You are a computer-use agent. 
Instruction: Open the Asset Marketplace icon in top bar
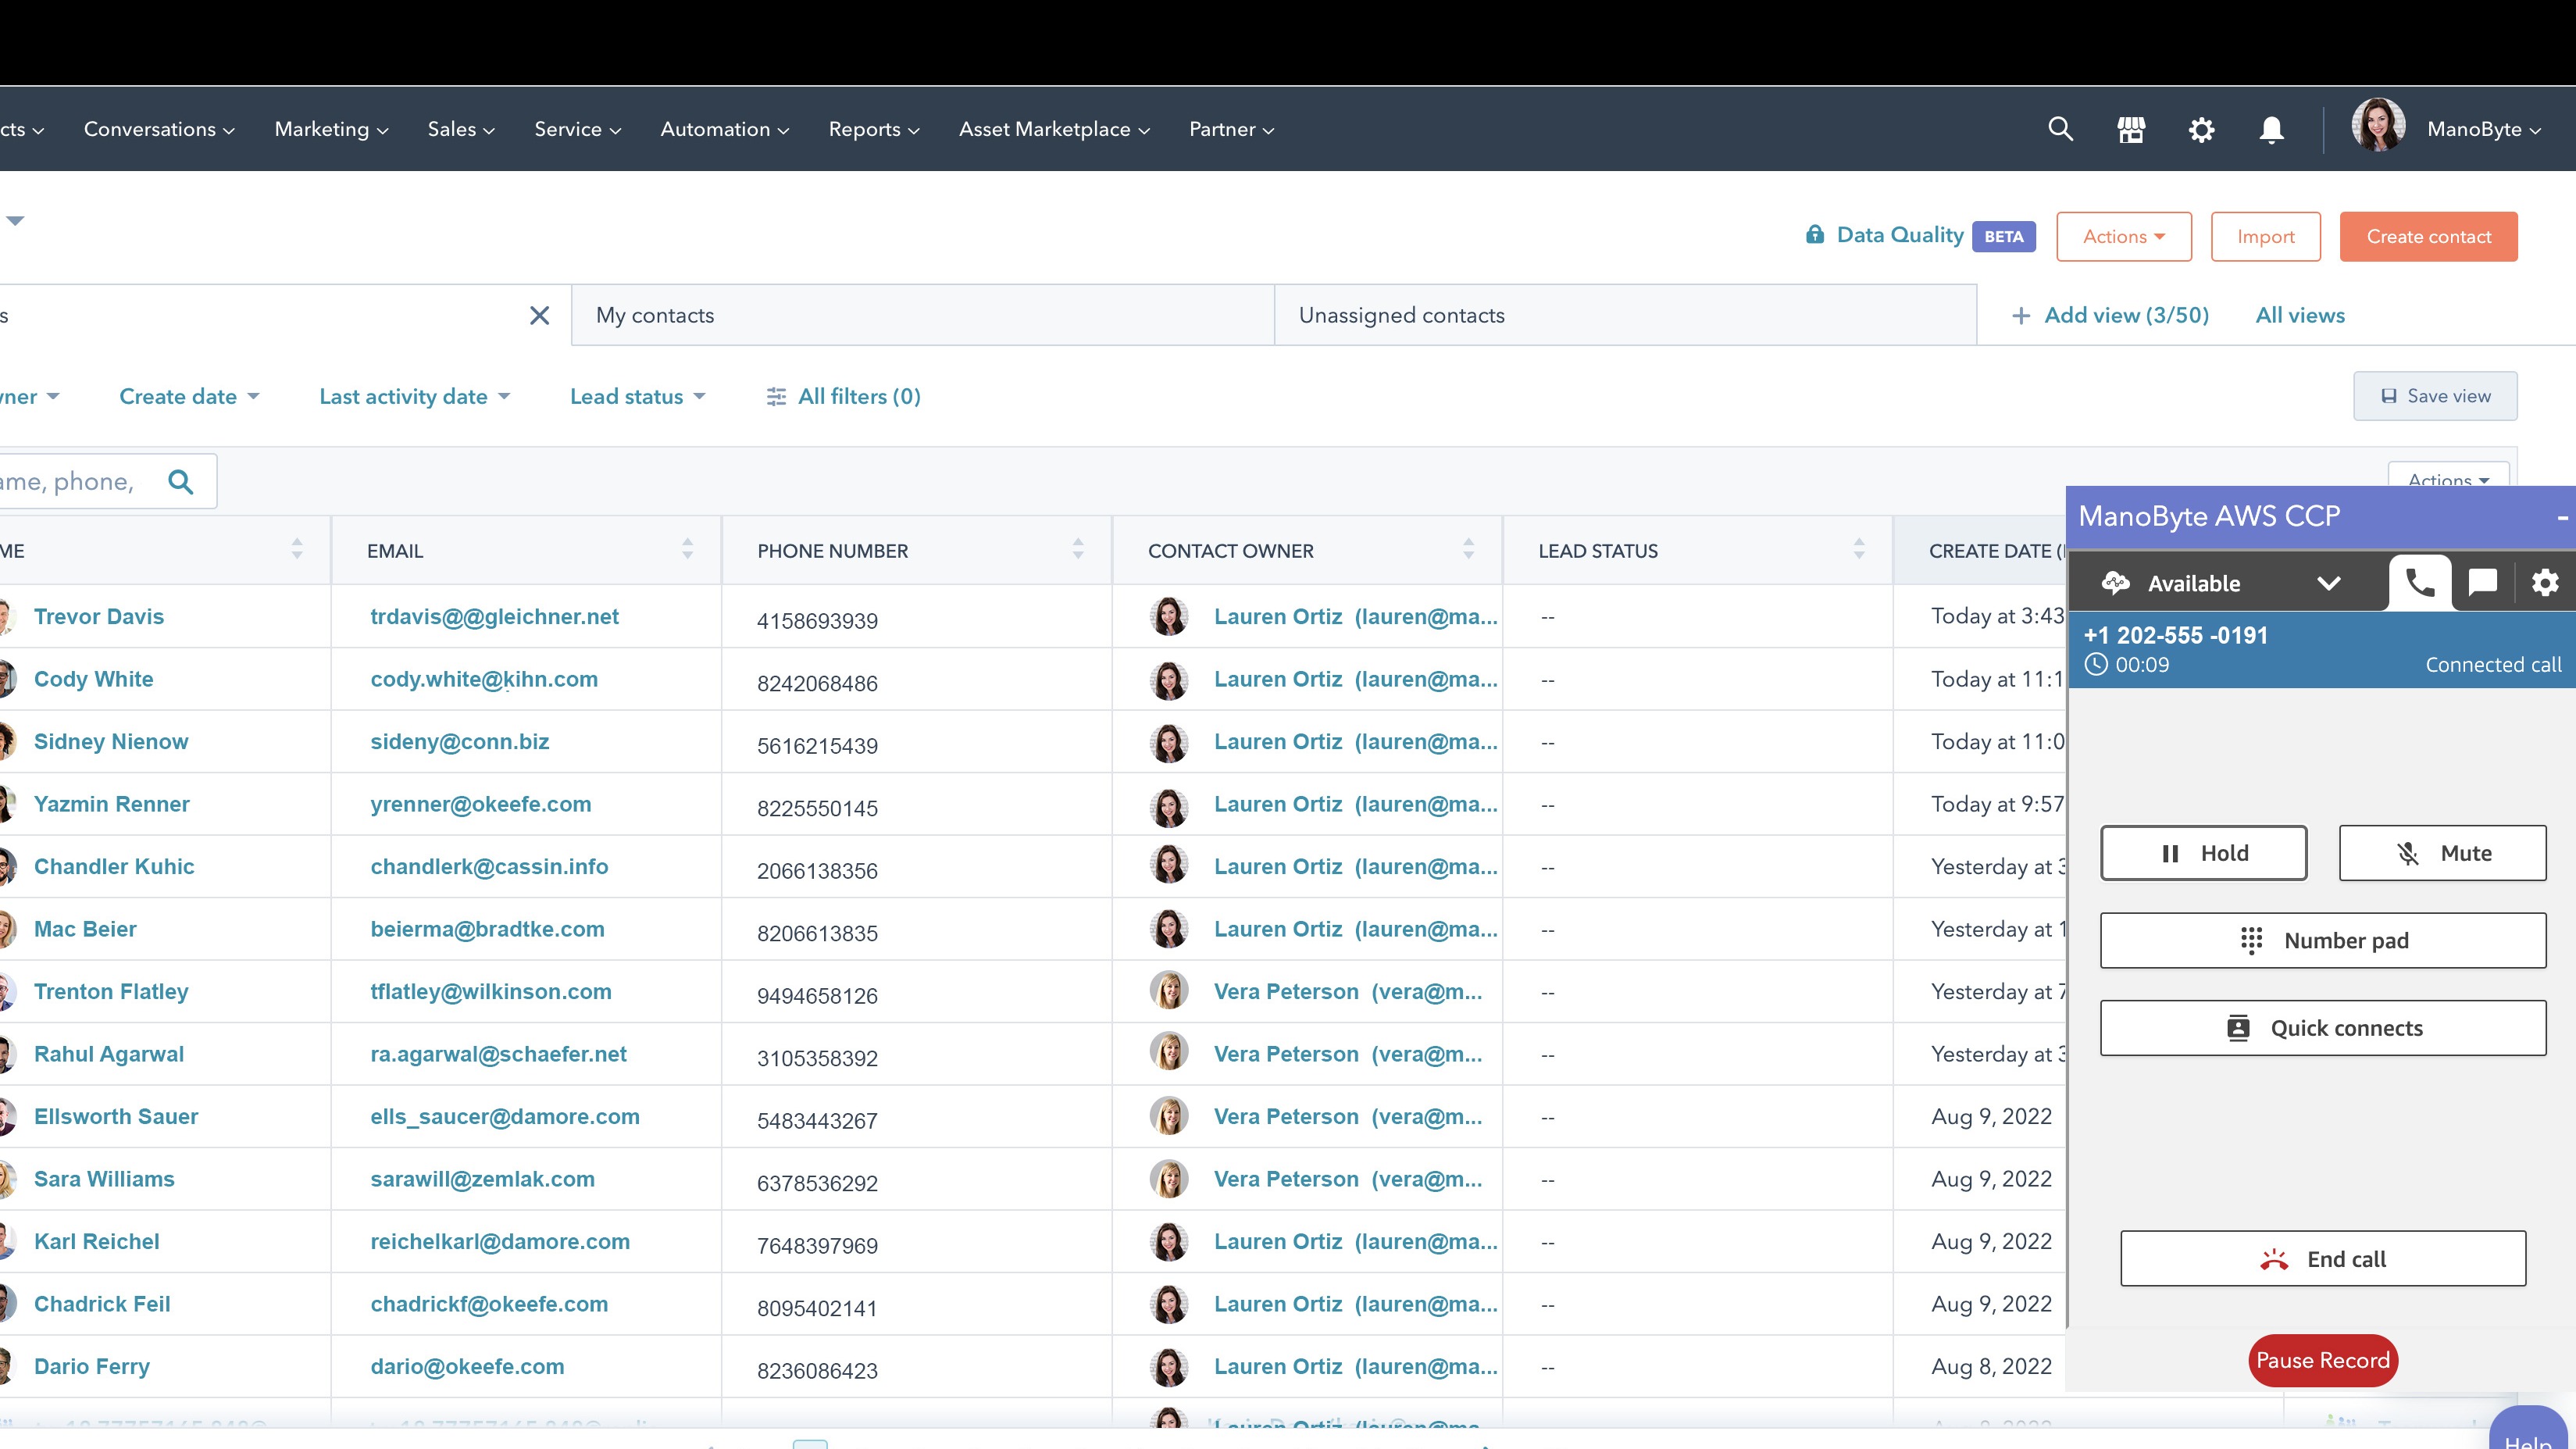2131,129
